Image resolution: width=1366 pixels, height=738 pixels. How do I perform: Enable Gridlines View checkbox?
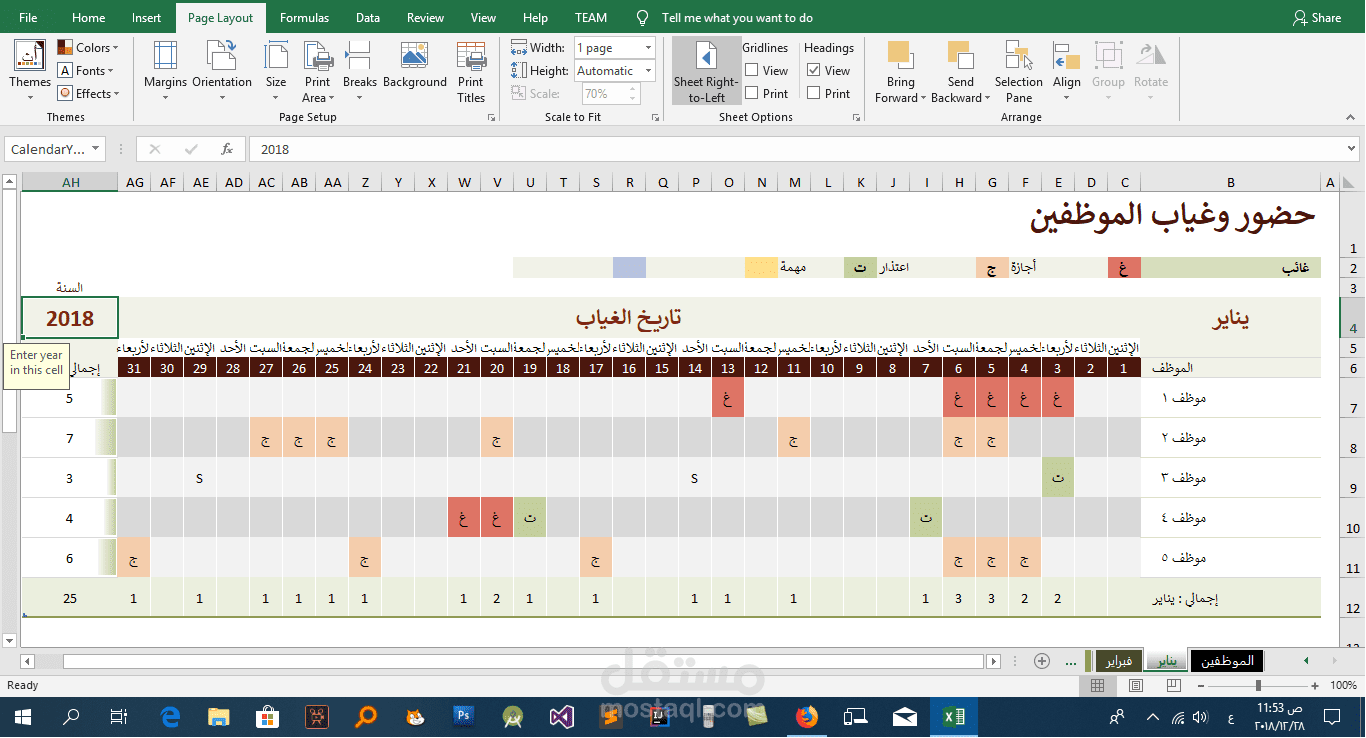[x=750, y=71]
